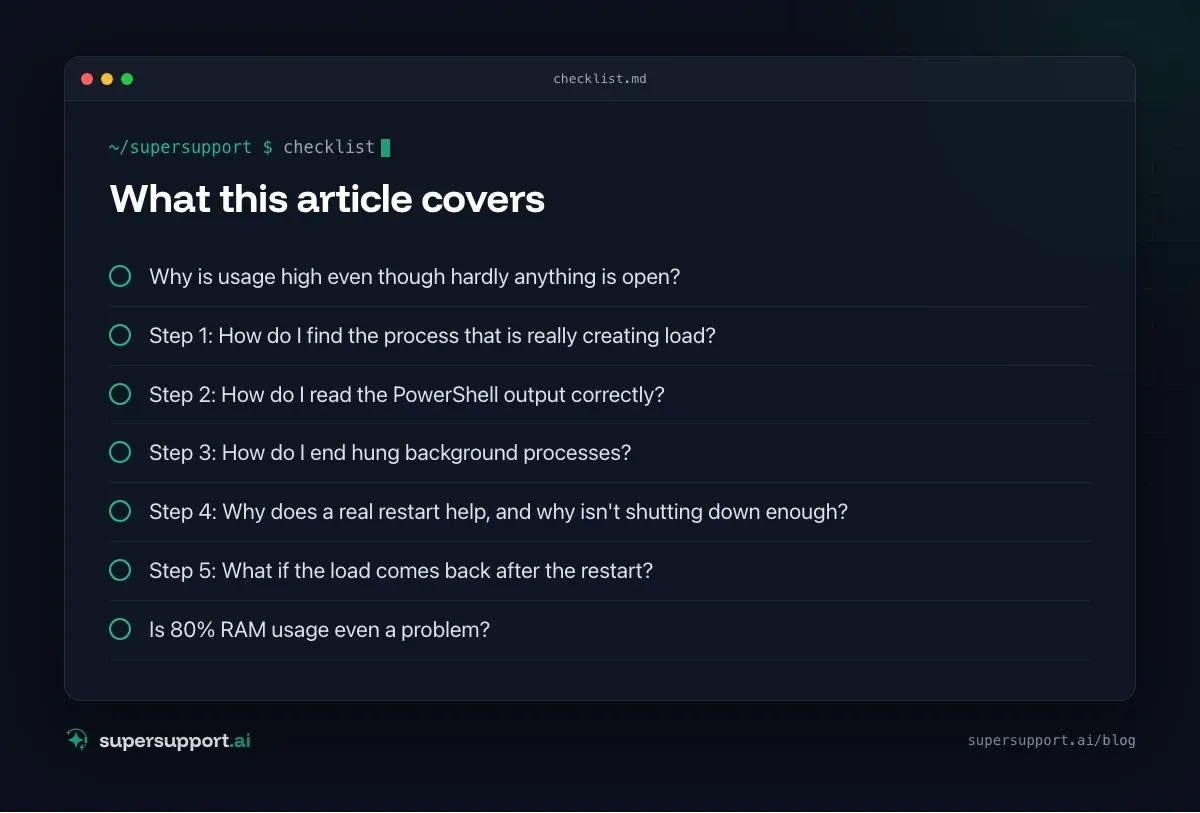
Task: Select "Step 3: How do I end hung" text
Action: tap(390, 452)
